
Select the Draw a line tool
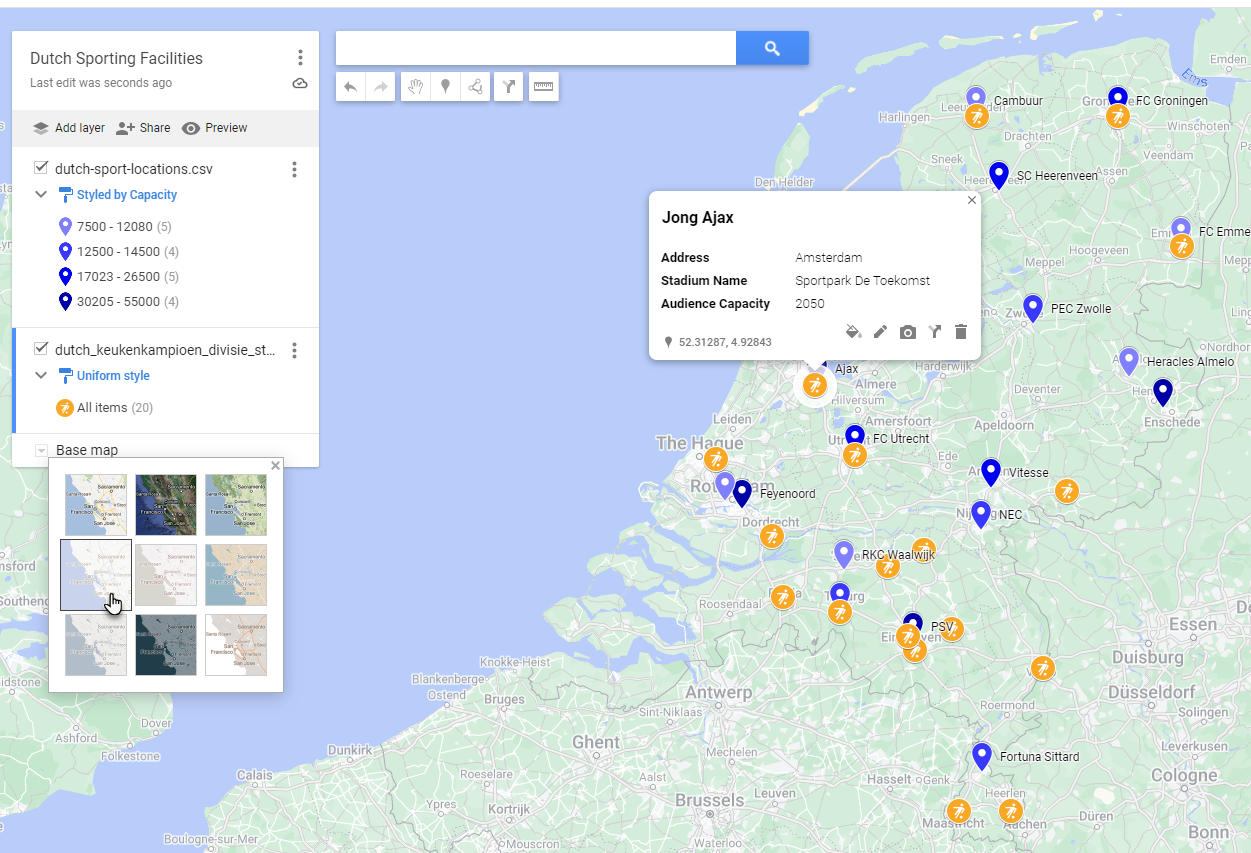(x=475, y=87)
